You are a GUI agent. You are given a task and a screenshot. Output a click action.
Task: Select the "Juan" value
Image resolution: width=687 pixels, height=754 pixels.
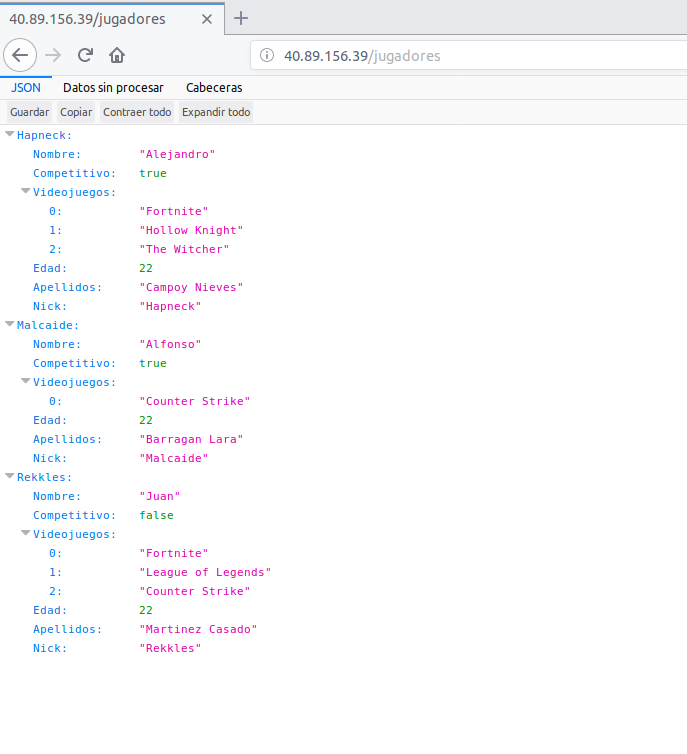160,496
